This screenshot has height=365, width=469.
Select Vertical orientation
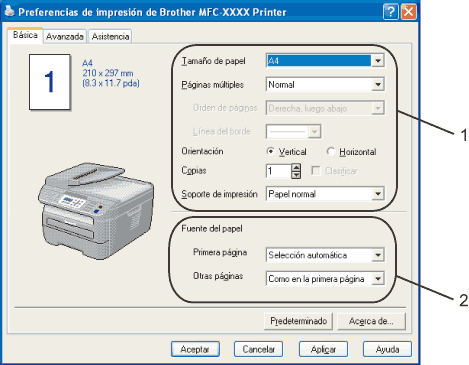tap(271, 152)
